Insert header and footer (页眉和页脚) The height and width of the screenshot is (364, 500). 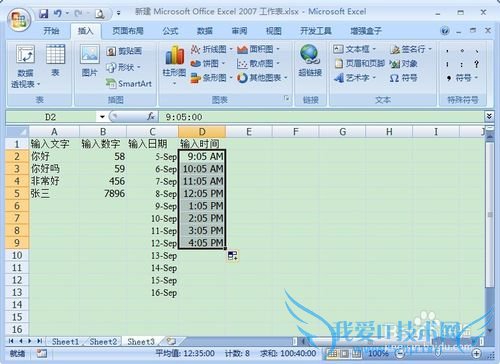(x=360, y=63)
